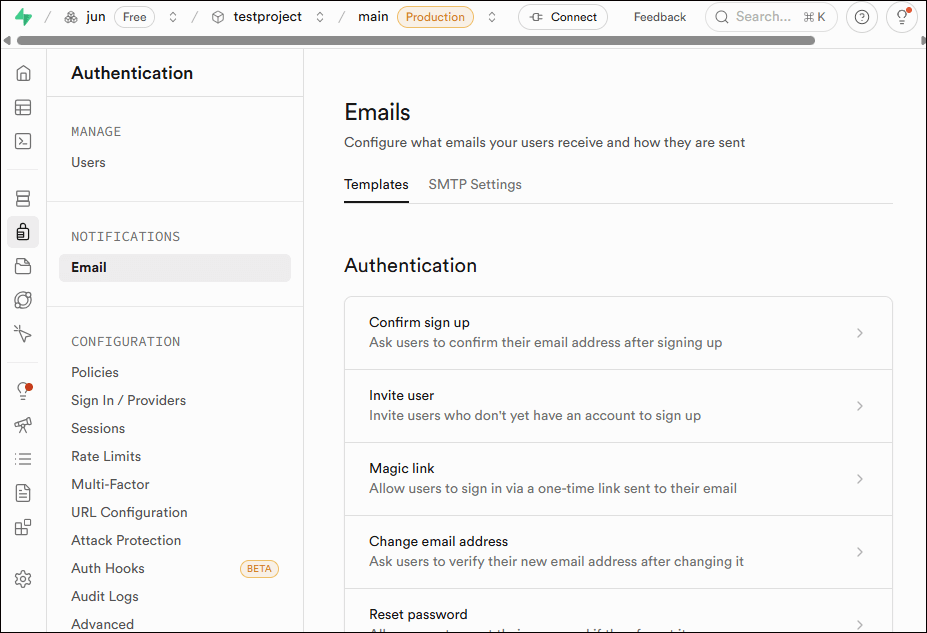This screenshot has height=633, width=927.
Task: Expand the organization switcher next to jun
Action: point(173,17)
